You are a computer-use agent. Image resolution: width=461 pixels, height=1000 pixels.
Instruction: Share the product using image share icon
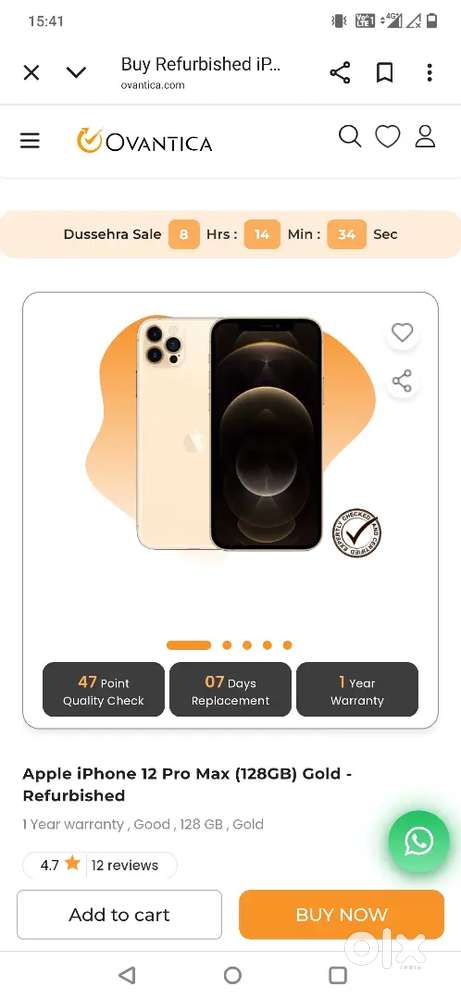pyautogui.click(x=402, y=381)
